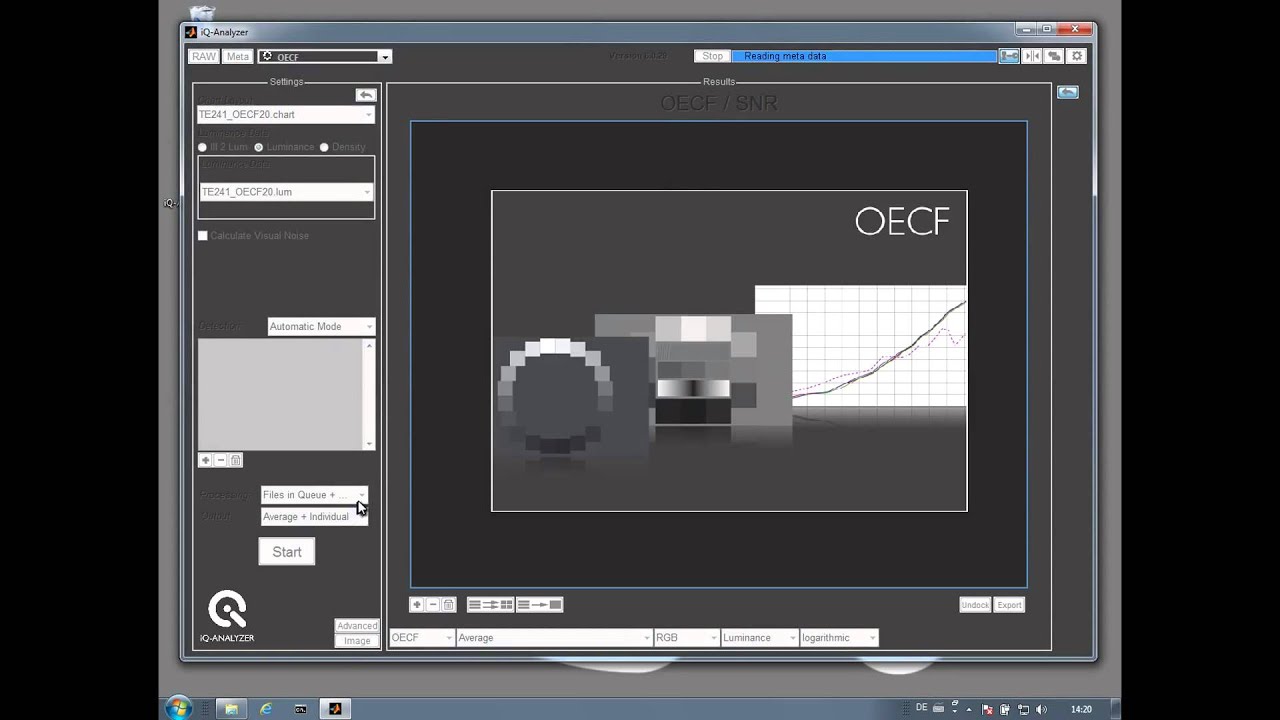Image resolution: width=1280 pixels, height=720 pixels.
Task: Add a result with the Results plus icon
Action: 417,605
